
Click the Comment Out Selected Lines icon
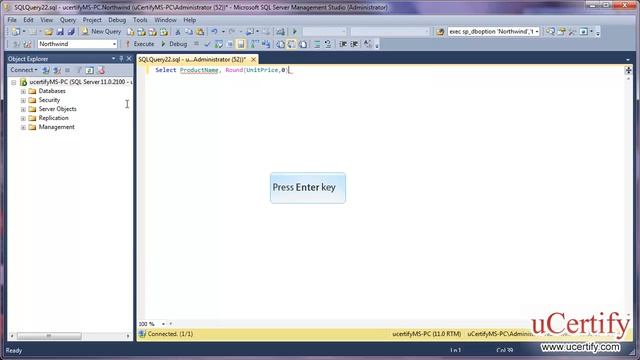click(x=317, y=44)
